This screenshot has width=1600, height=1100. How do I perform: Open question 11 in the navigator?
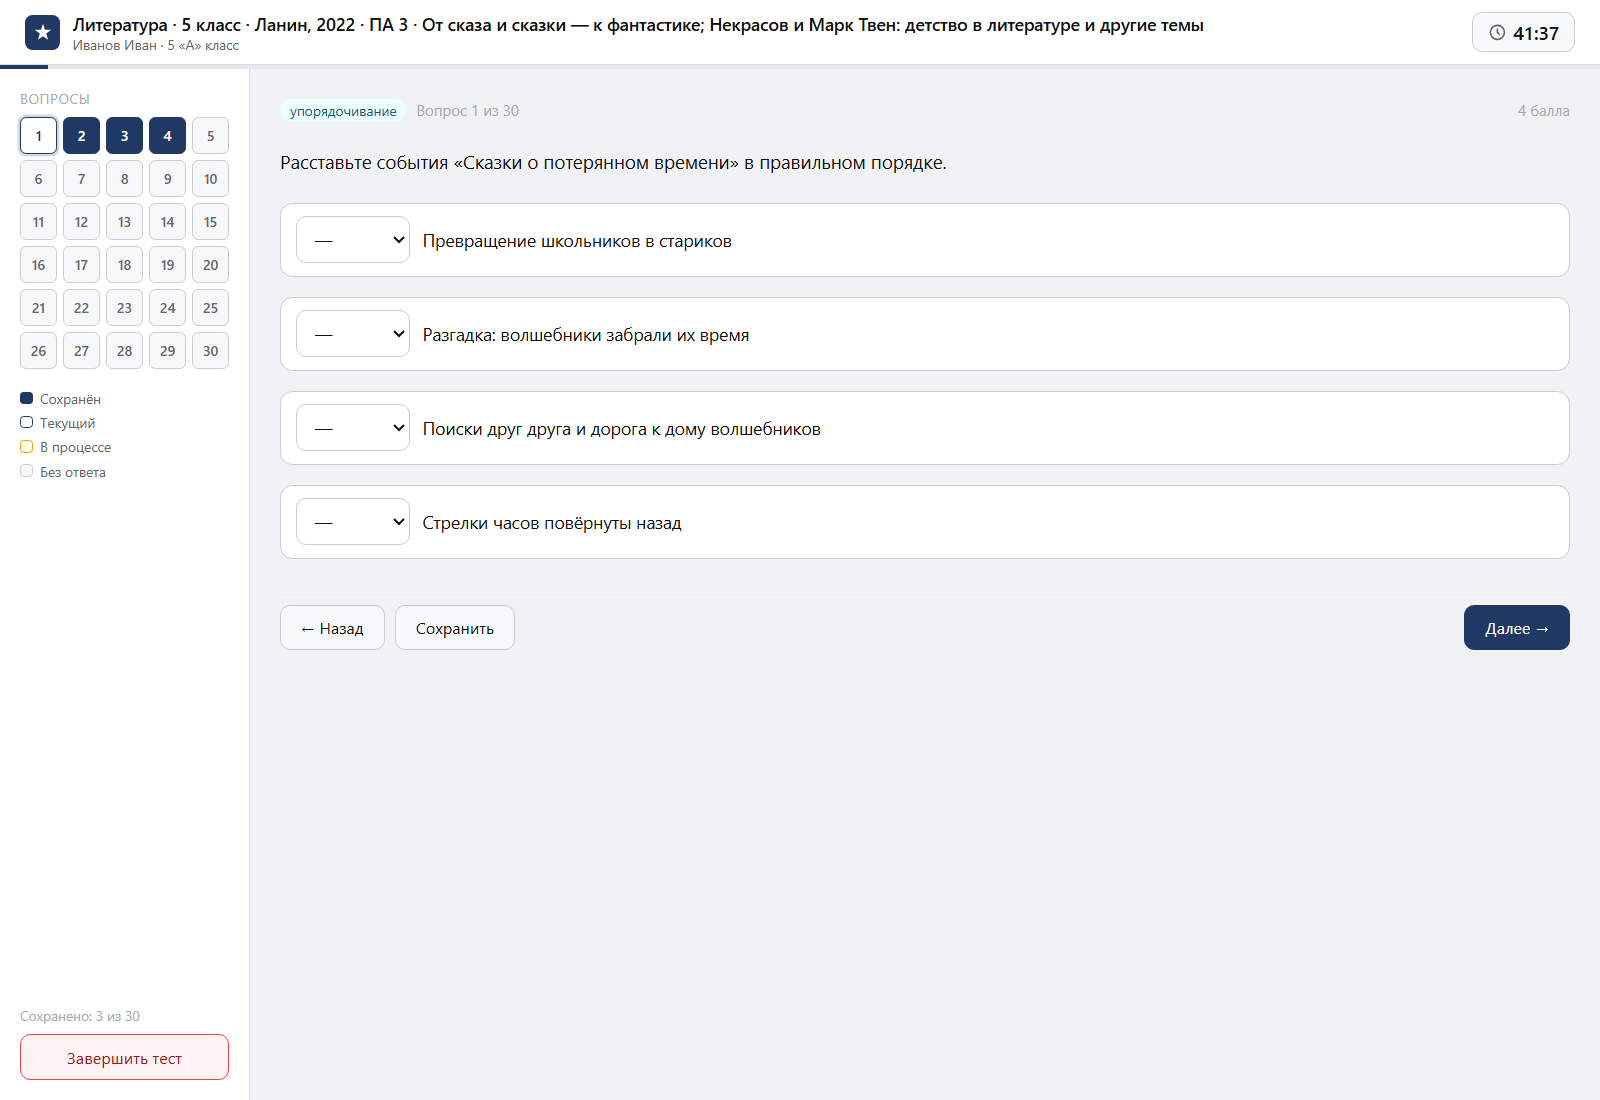click(x=38, y=222)
